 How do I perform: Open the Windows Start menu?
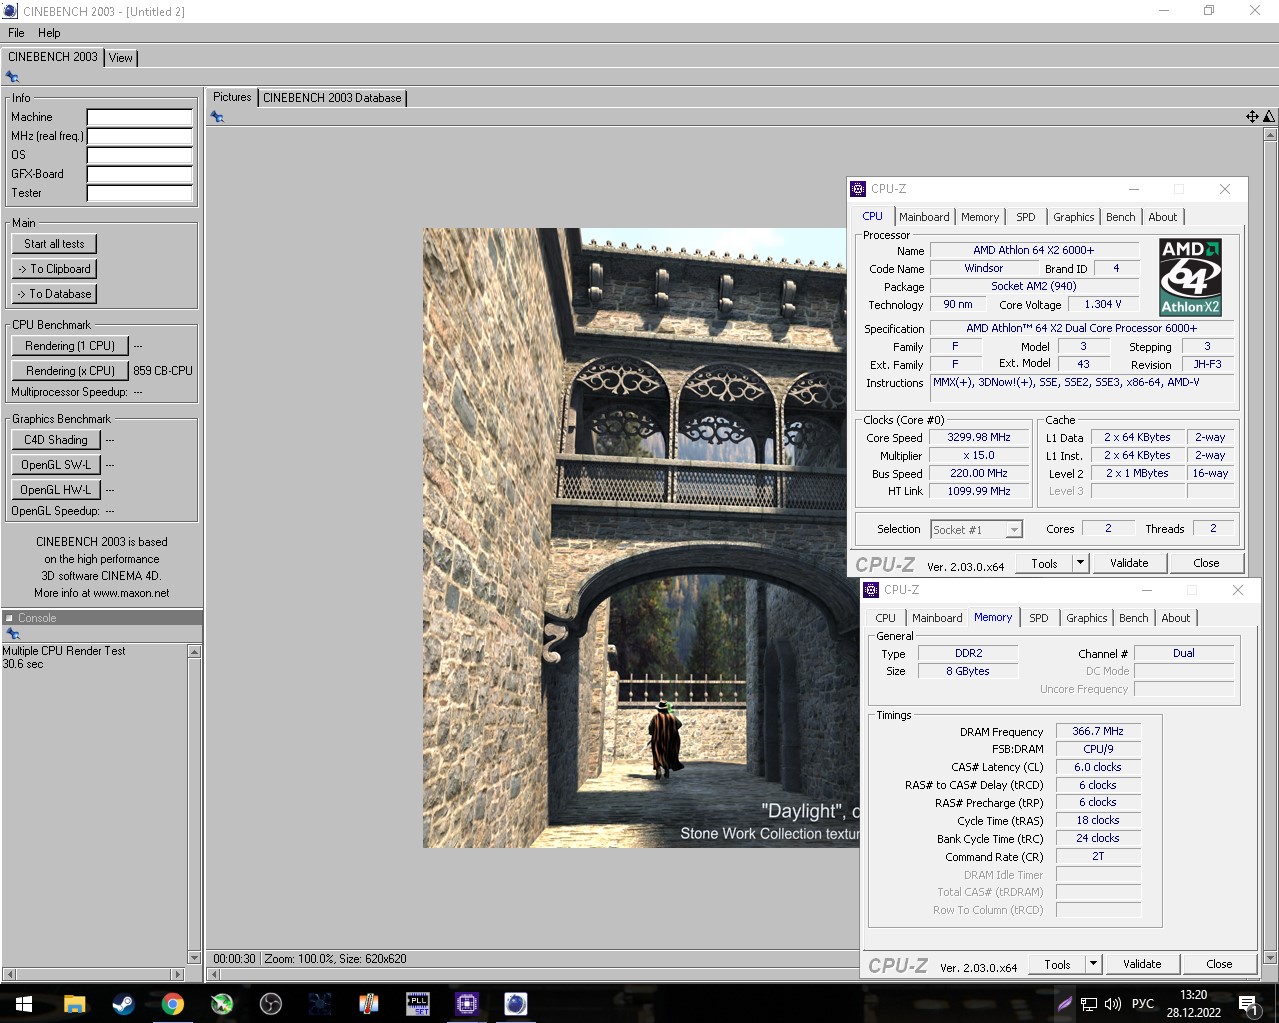pos(24,1004)
